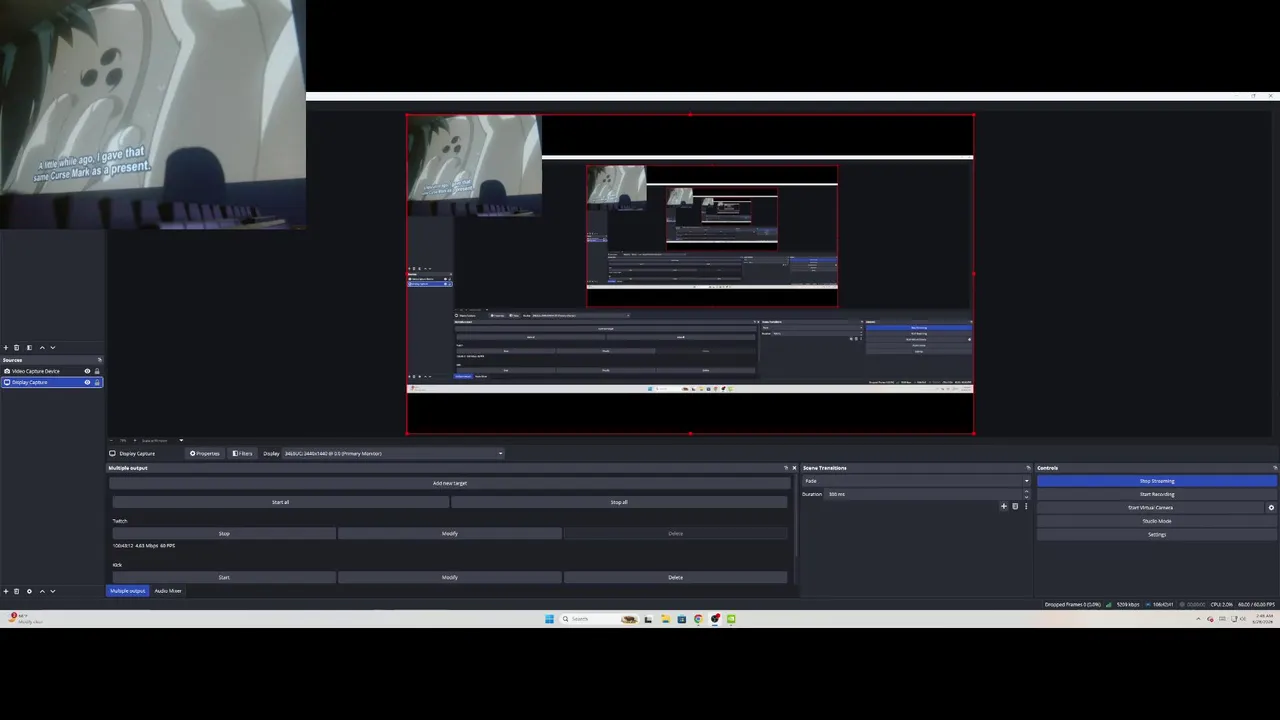Open OBS Studio taskbar icon

pyautogui.click(x=715, y=619)
